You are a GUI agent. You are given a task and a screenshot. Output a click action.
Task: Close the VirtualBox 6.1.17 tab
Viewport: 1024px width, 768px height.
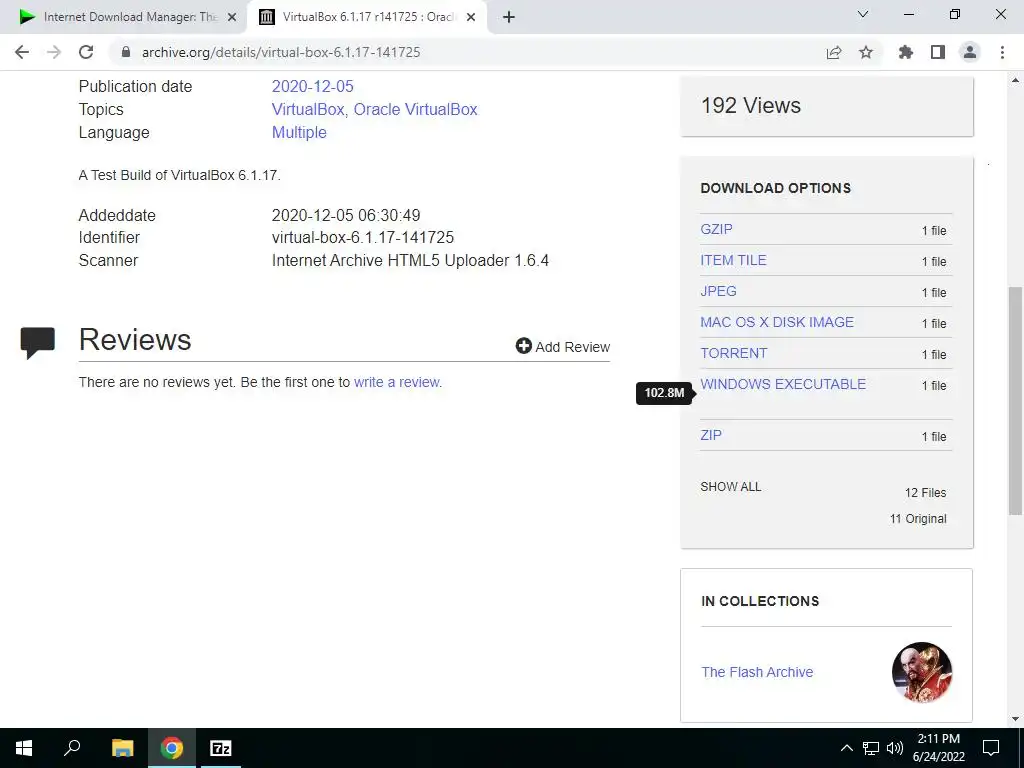[x=471, y=17]
